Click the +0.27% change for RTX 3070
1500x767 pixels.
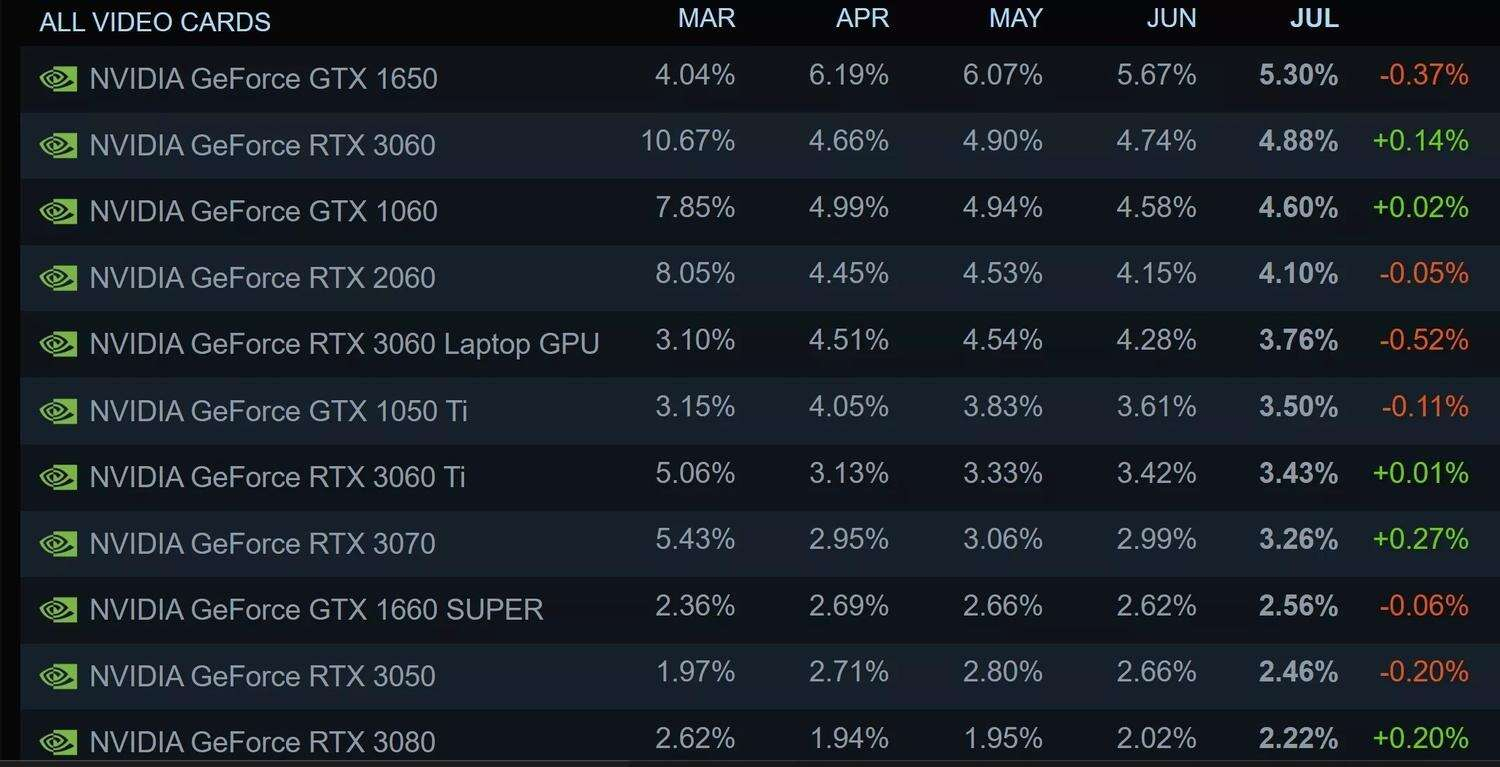(x=1420, y=539)
